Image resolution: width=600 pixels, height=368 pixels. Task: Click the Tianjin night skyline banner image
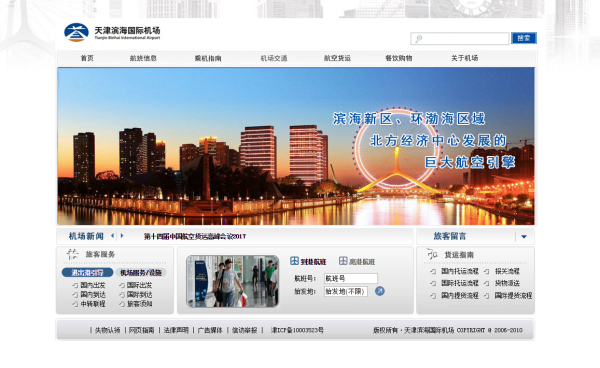296,146
